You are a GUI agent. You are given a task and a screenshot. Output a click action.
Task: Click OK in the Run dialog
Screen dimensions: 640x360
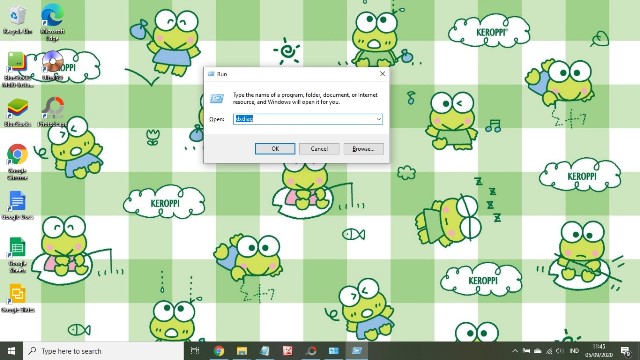tap(275, 149)
